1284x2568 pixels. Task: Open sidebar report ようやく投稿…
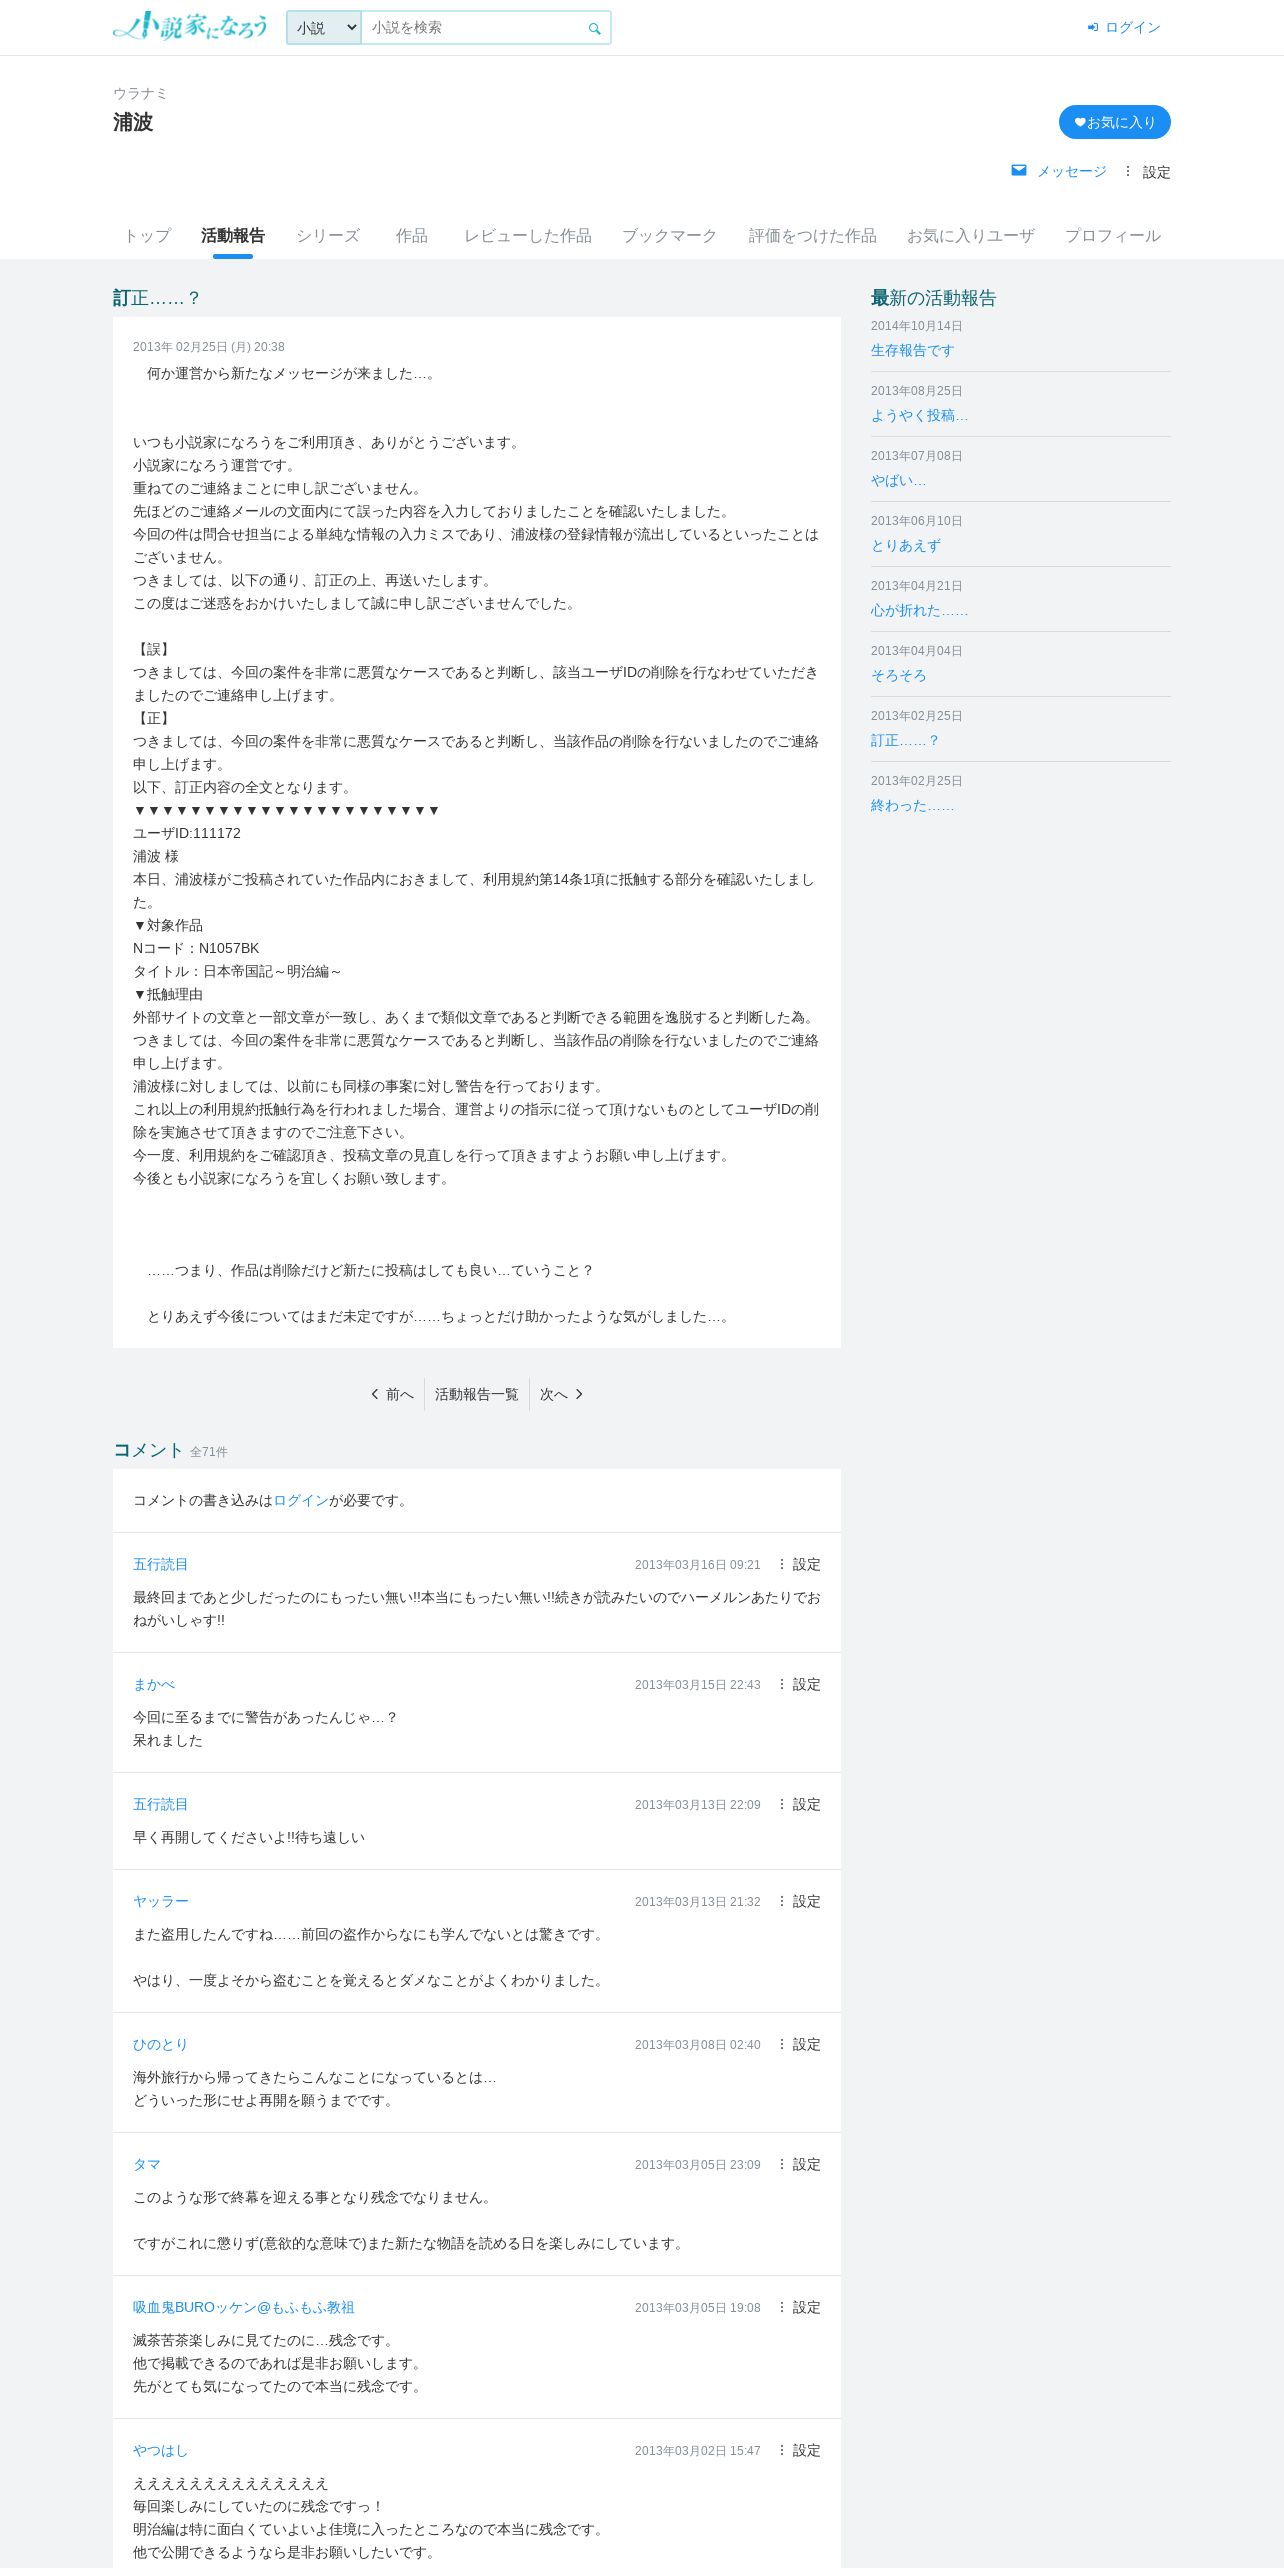(919, 415)
